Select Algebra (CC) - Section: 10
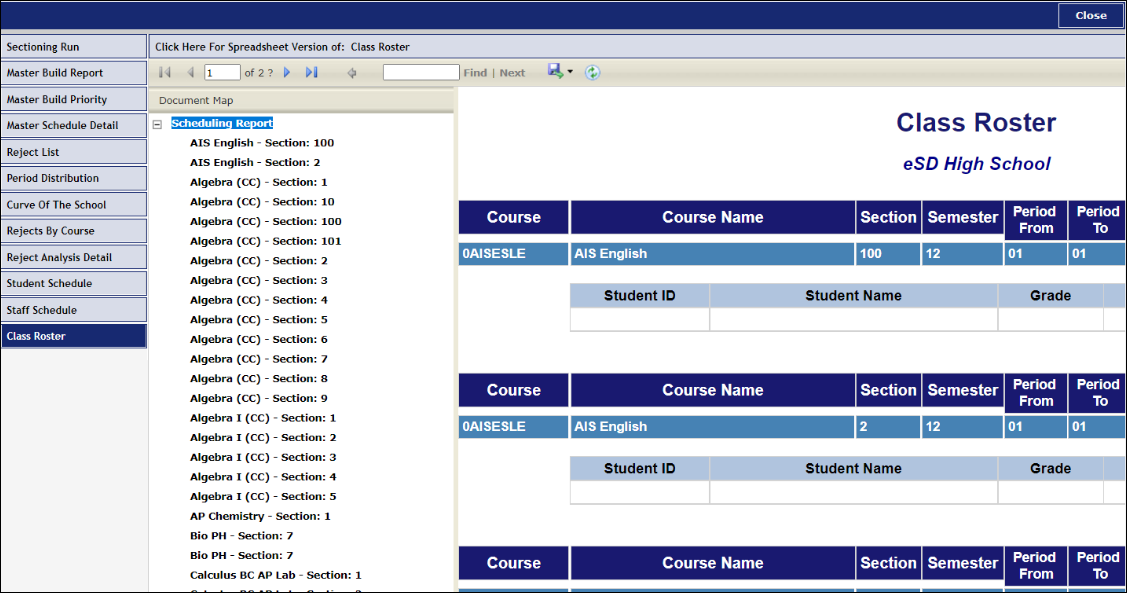The image size is (1127, 593). click(x=262, y=202)
